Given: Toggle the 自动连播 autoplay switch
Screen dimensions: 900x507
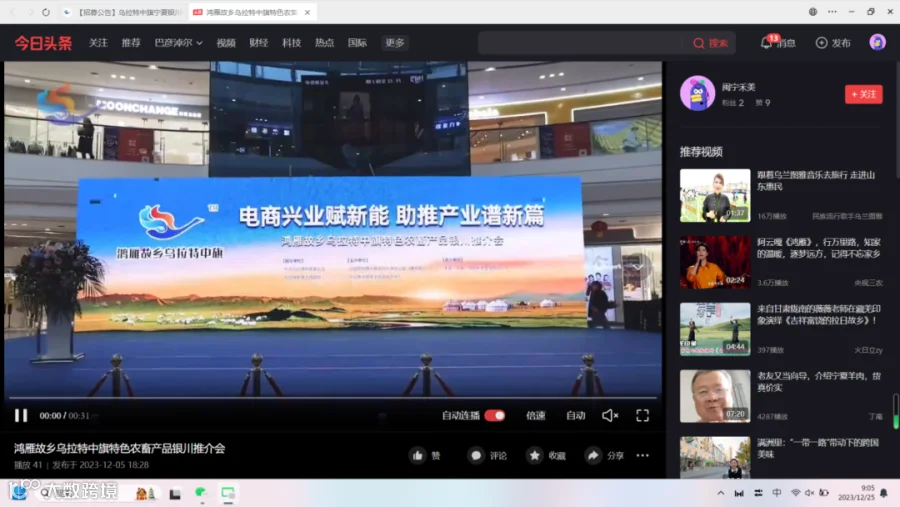Looking at the screenshot, I should tap(494, 415).
